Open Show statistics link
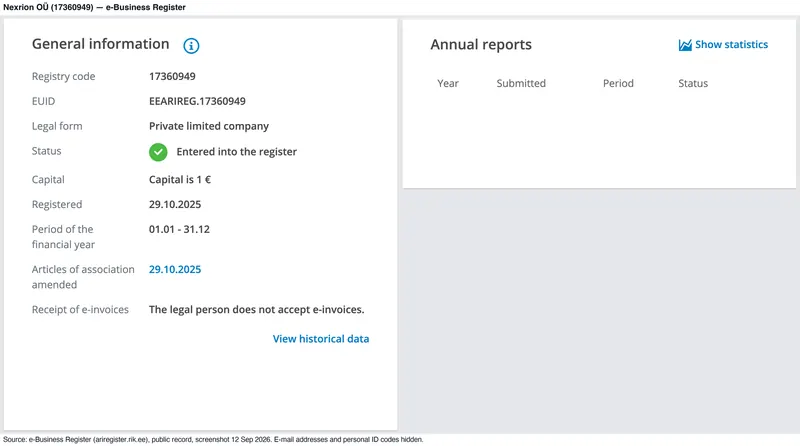 pos(731,44)
